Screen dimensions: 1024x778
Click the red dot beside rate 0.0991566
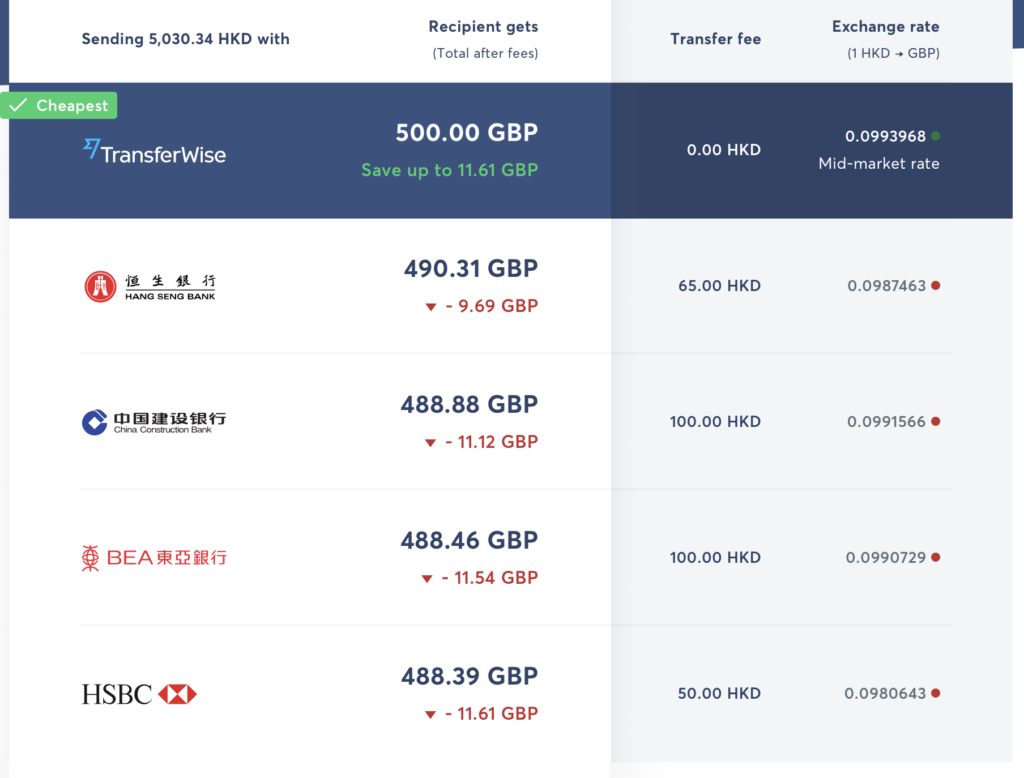pyautogui.click(x=936, y=421)
